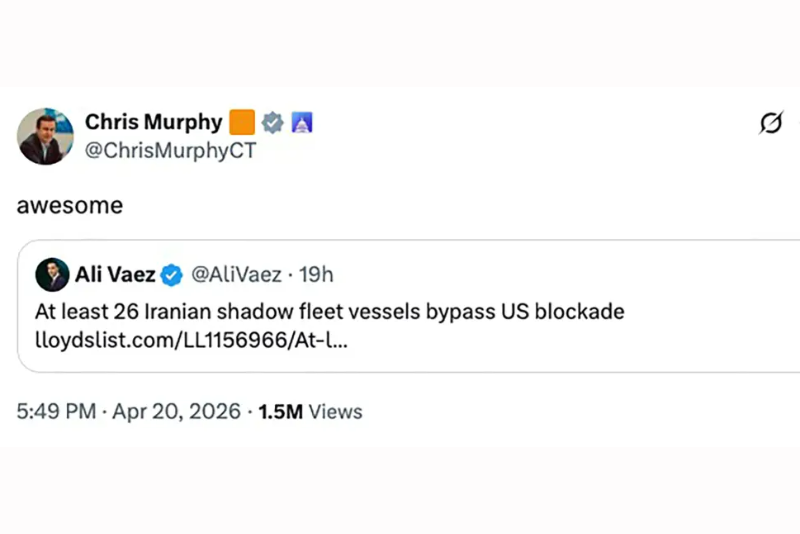
Task: Open Chris Murphy's profile picture
Action: click(45, 136)
